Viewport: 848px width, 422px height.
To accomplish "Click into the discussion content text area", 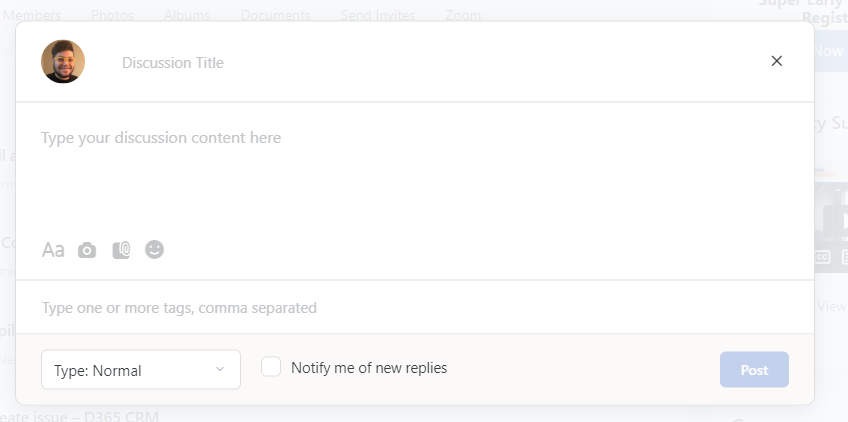I will [415, 173].
